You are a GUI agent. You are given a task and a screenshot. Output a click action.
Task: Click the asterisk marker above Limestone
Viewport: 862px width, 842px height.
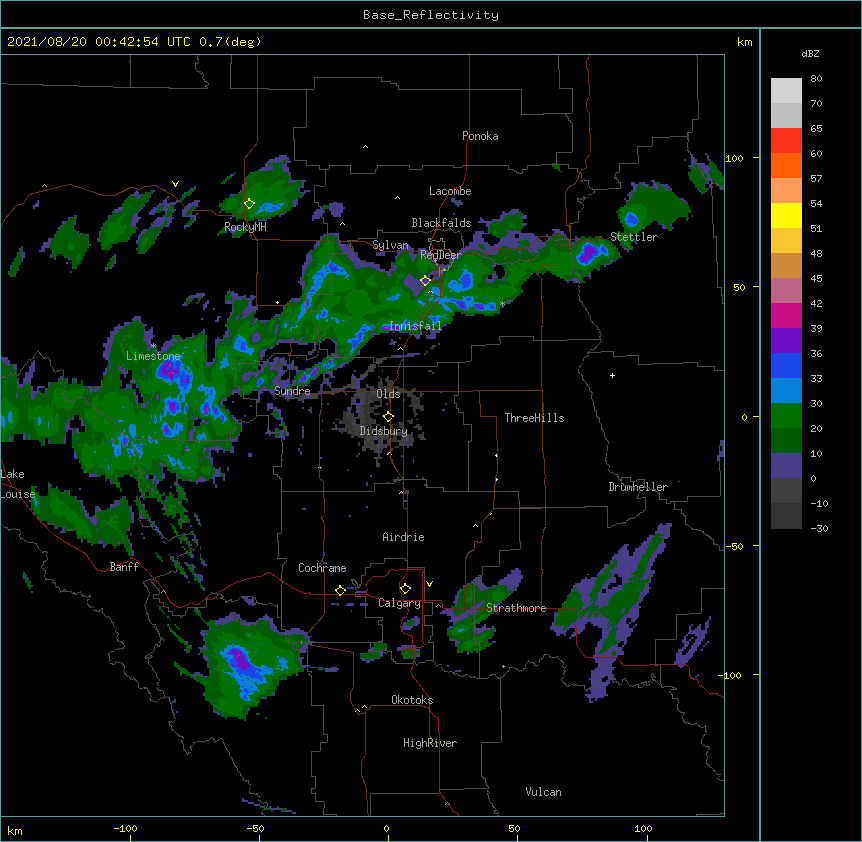[153, 346]
